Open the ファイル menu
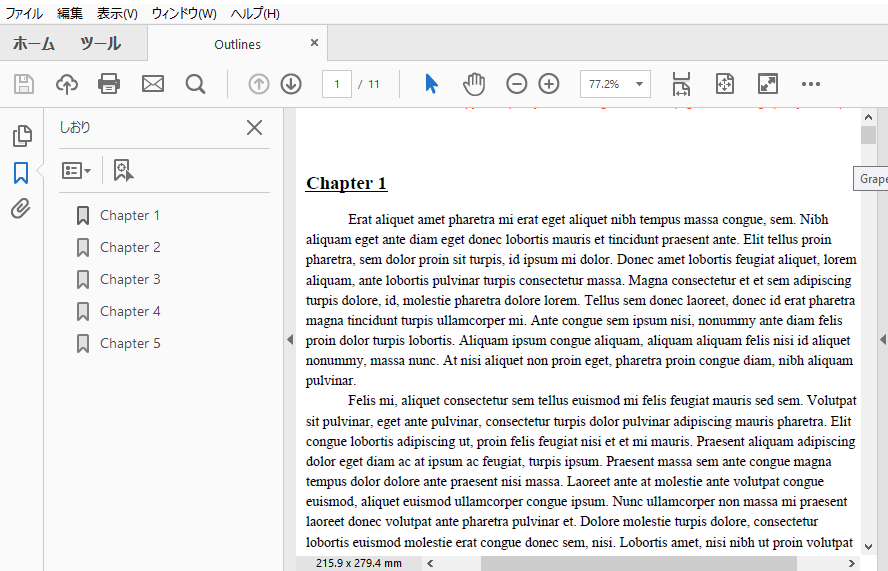 [24, 14]
